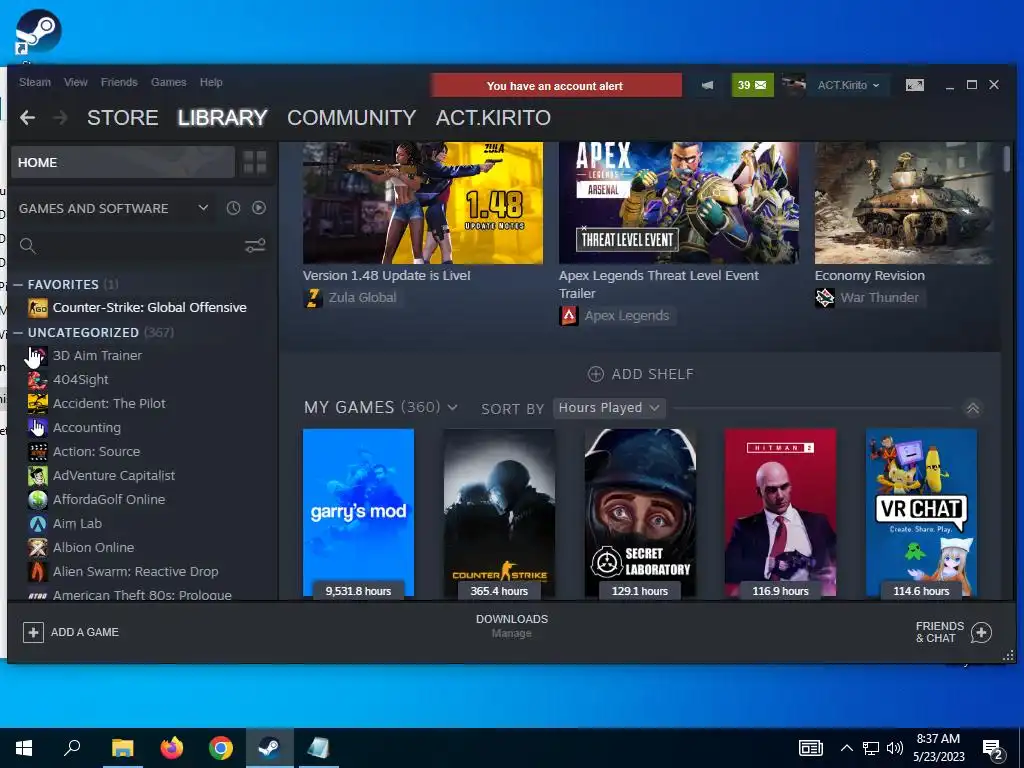1024x768 pixels.
Task: Click the 404Sight game icon
Action: click(x=38, y=379)
